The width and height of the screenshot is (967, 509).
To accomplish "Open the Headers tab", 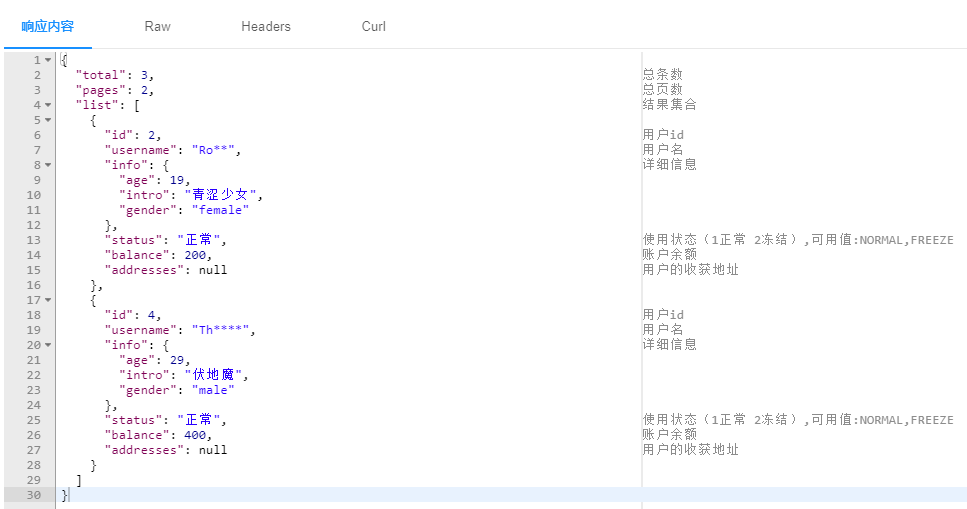I will point(266,27).
